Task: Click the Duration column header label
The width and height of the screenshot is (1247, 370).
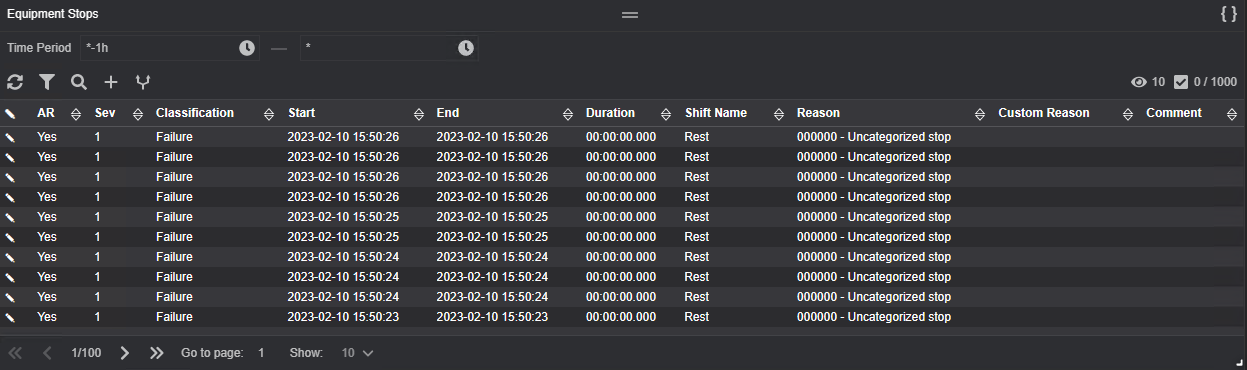Action: pos(610,113)
